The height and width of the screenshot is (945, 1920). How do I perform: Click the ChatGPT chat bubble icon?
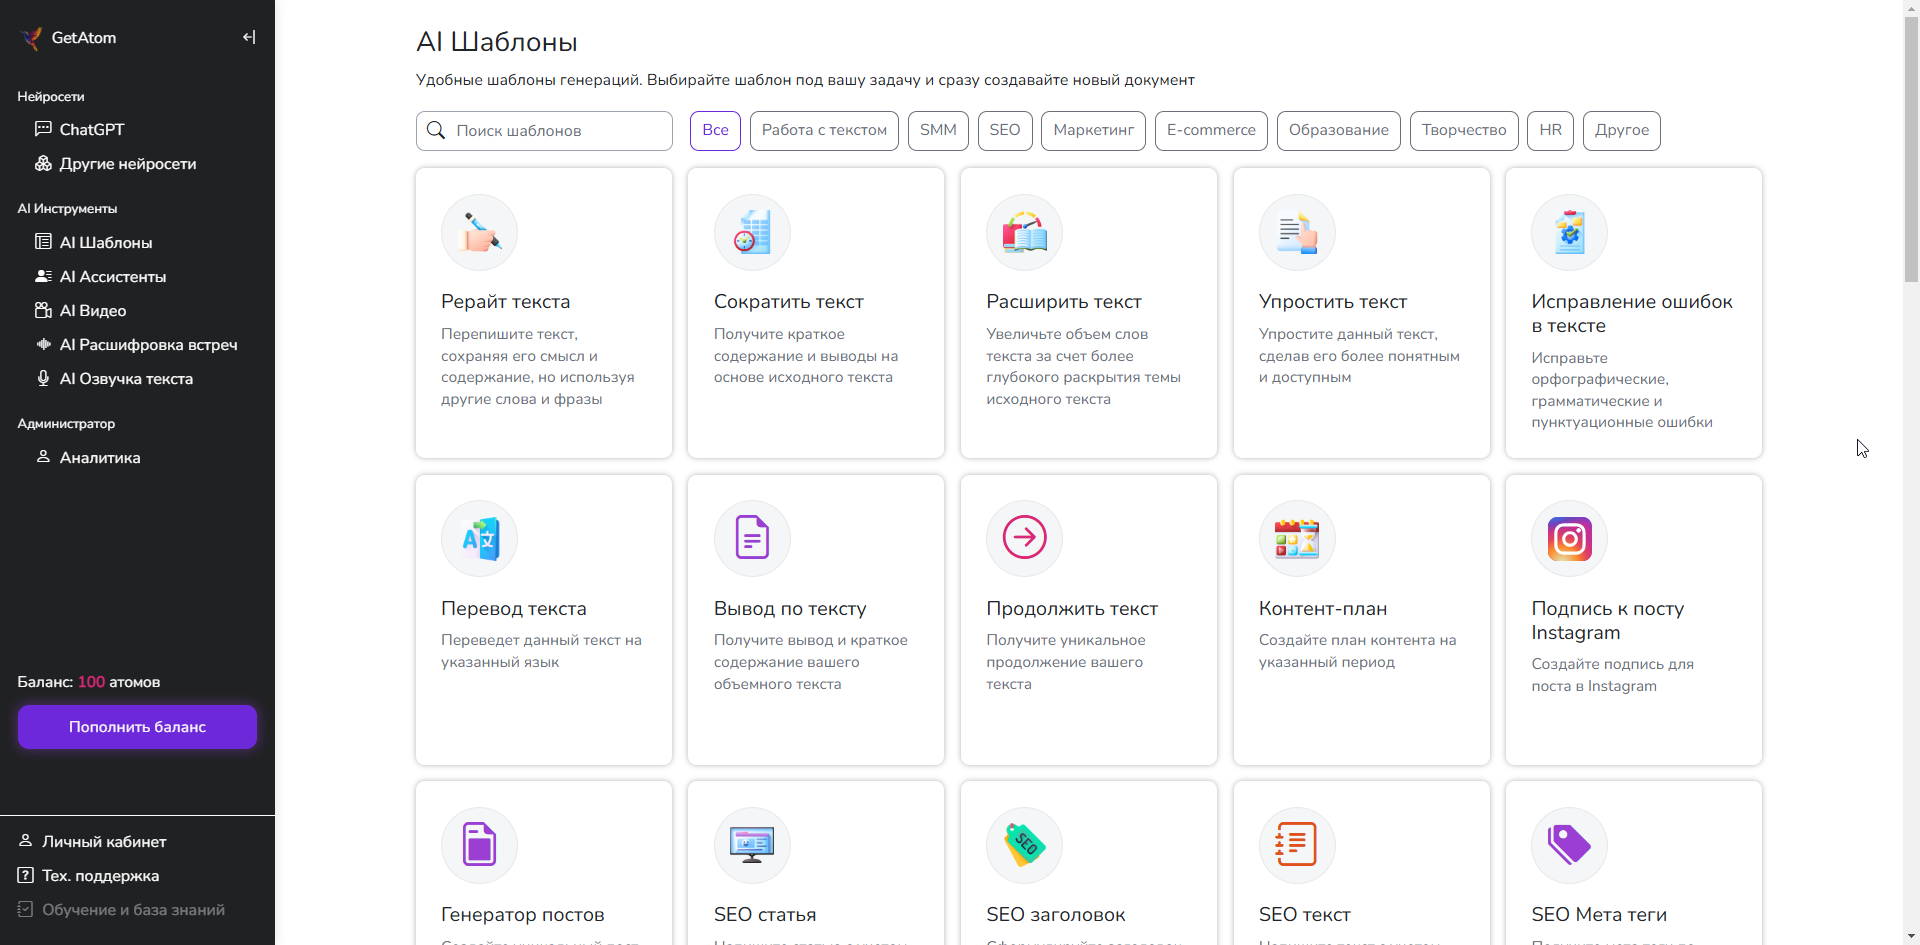43,129
